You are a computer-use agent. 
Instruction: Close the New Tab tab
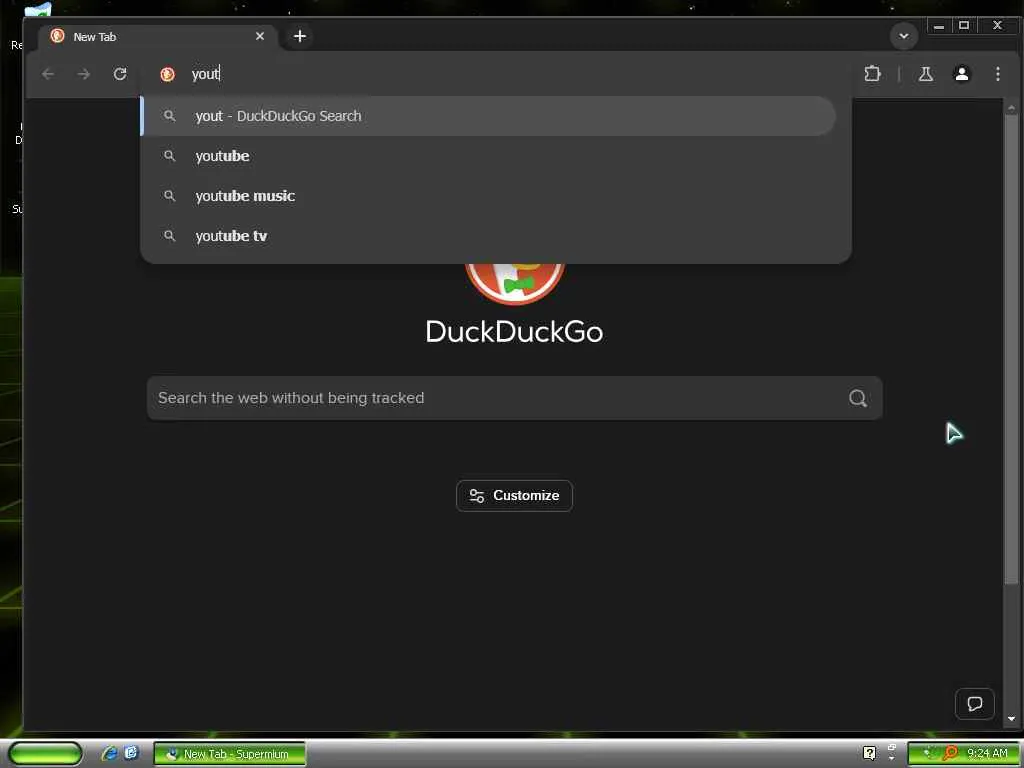click(x=260, y=37)
